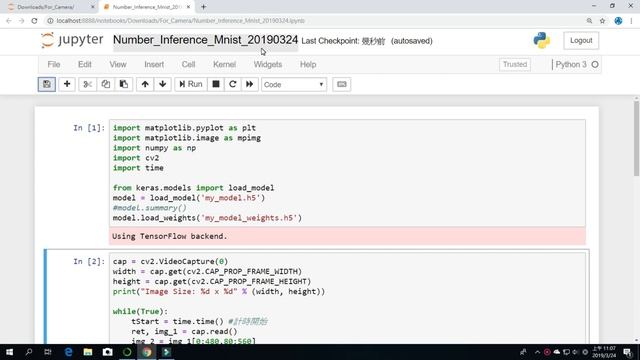Screen dimensions: 640x360
Task: Show hidden system tray icons
Action: (x=537, y=352)
